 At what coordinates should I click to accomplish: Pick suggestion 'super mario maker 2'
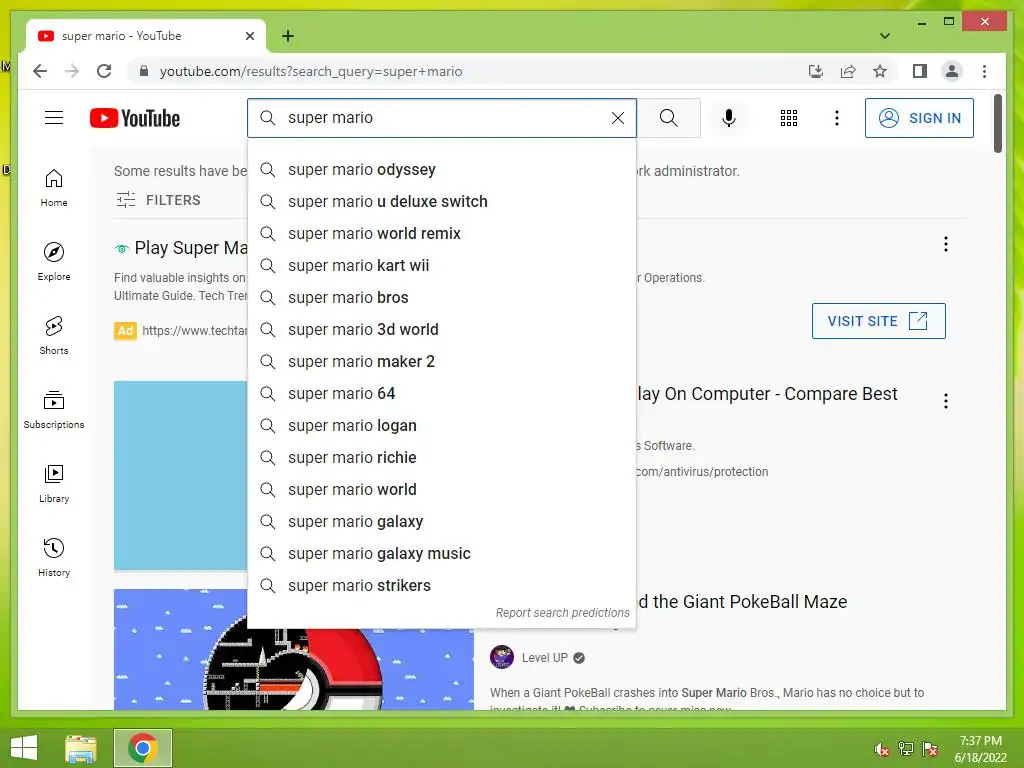(x=441, y=362)
